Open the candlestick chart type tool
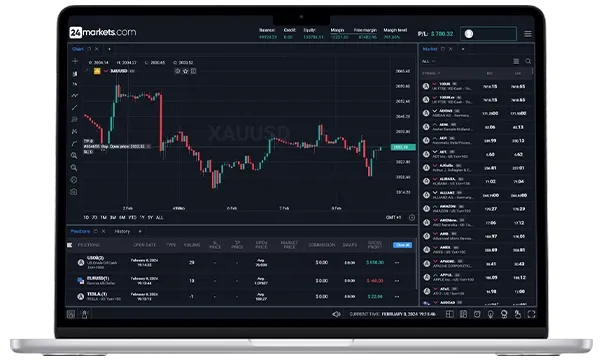This screenshot has height=360, width=610. click(x=75, y=73)
